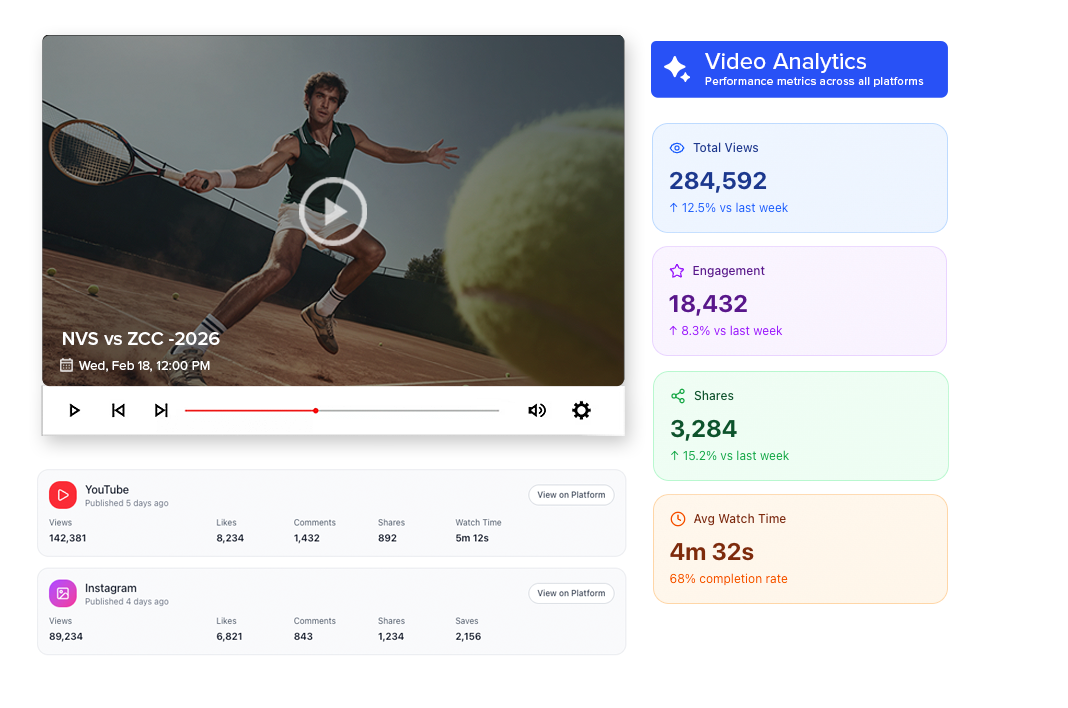Click the red playhead on progress bar
Image resolution: width=1068 pixels, height=708 pixels.
click(x=316, y=410)
